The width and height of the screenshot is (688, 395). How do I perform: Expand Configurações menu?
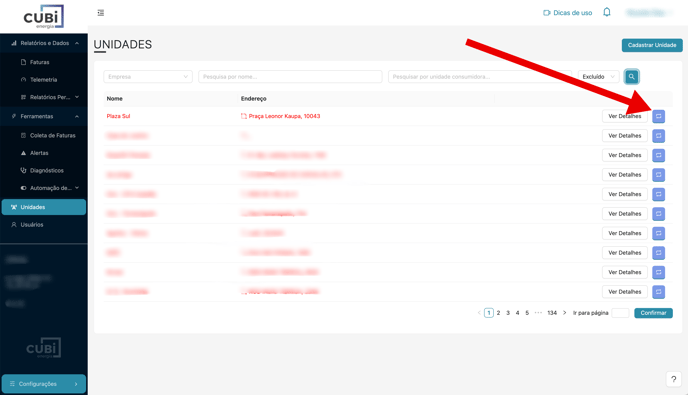pyautogui.click(x=44, y=384)
